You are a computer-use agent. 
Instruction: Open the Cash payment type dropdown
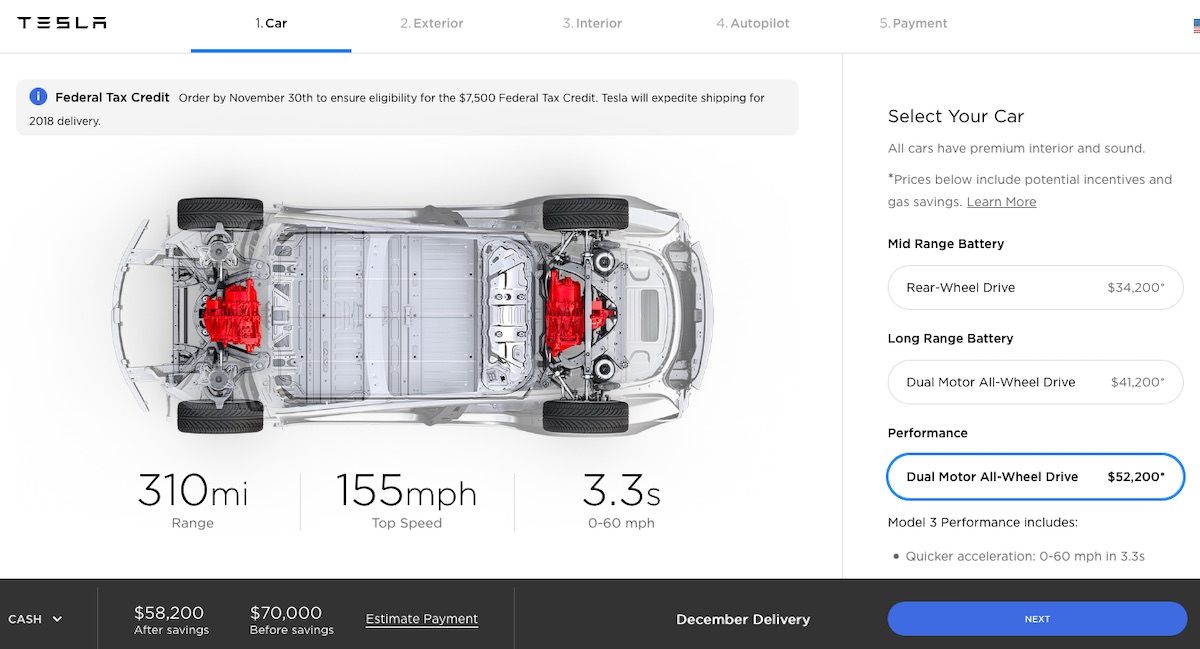pyautogui.click(x=36, y=619)
